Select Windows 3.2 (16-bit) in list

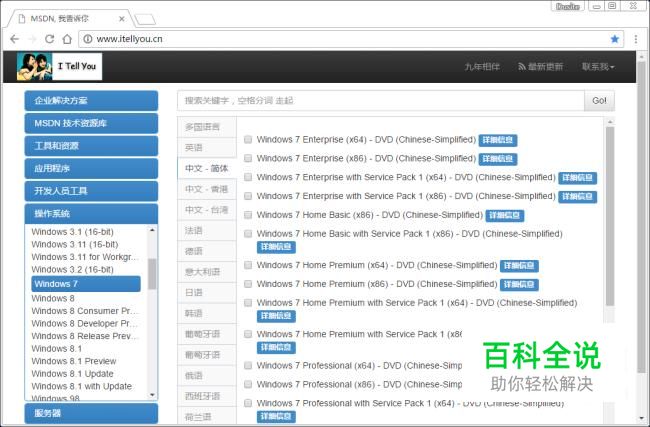(x=73, y=269)
